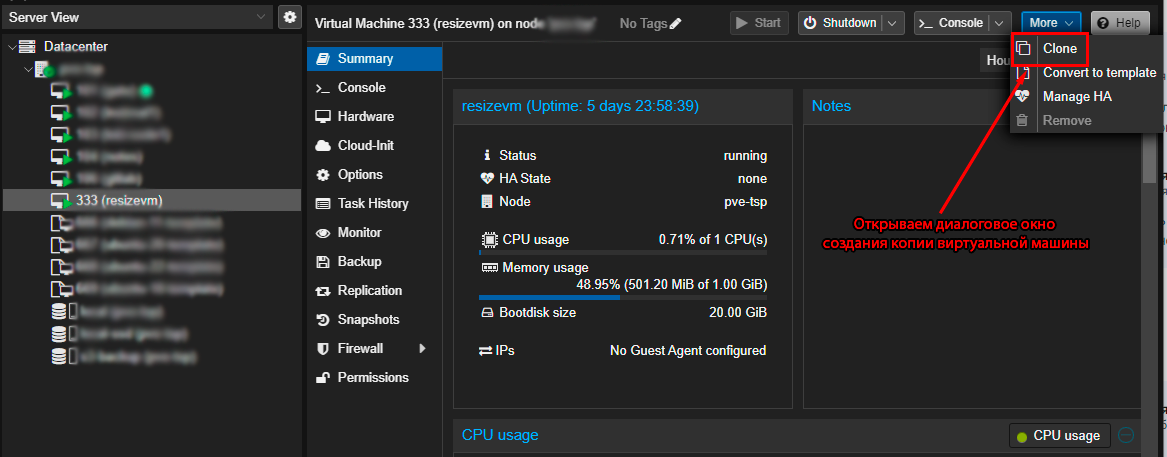Choose Convert to template
Image resolution: width=1167 pixels, height=457 pixels.
(1099, 73)
